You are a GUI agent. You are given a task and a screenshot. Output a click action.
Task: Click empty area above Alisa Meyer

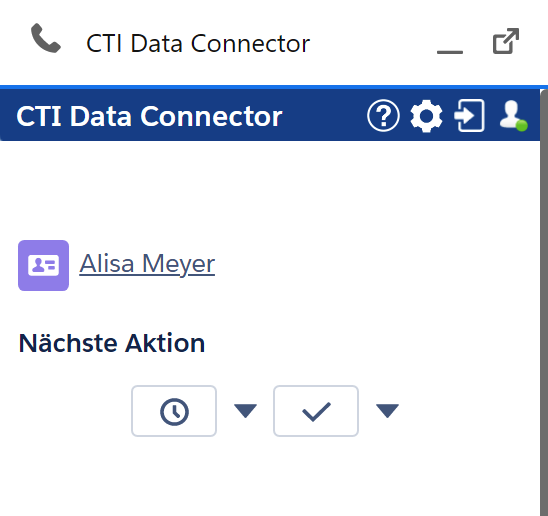(270, 191)
